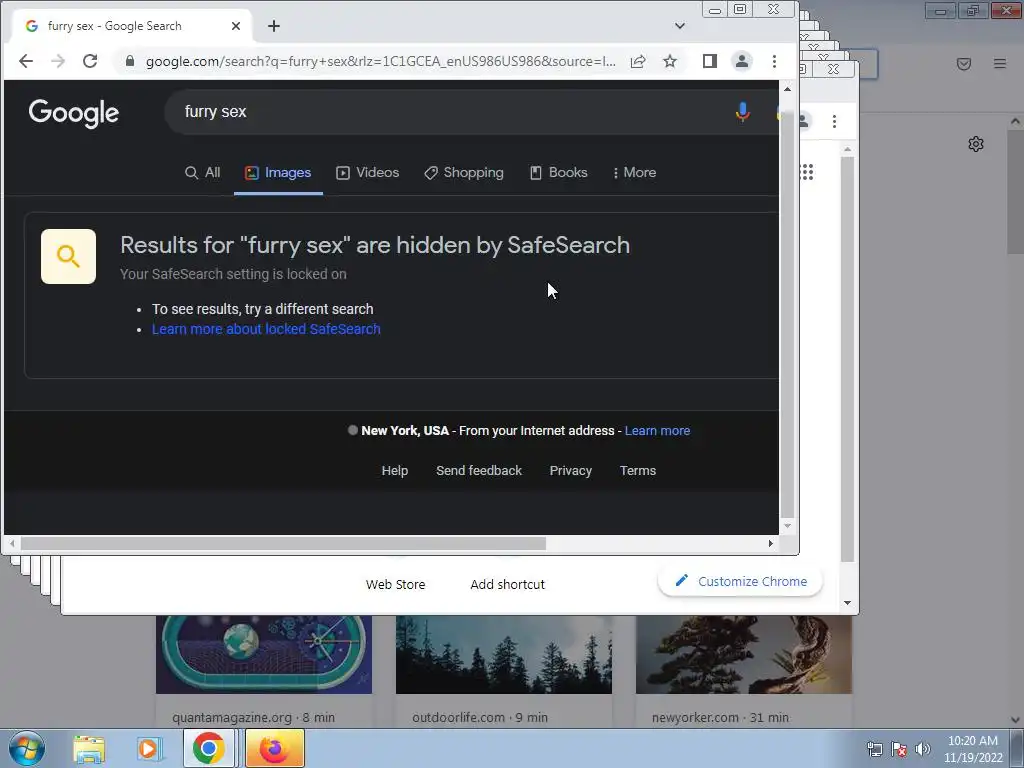The height and width of the screenshot is (768, 1024).
Task: Click the horizontal scrollbar of Chrome page
Action: pos(283,543)
